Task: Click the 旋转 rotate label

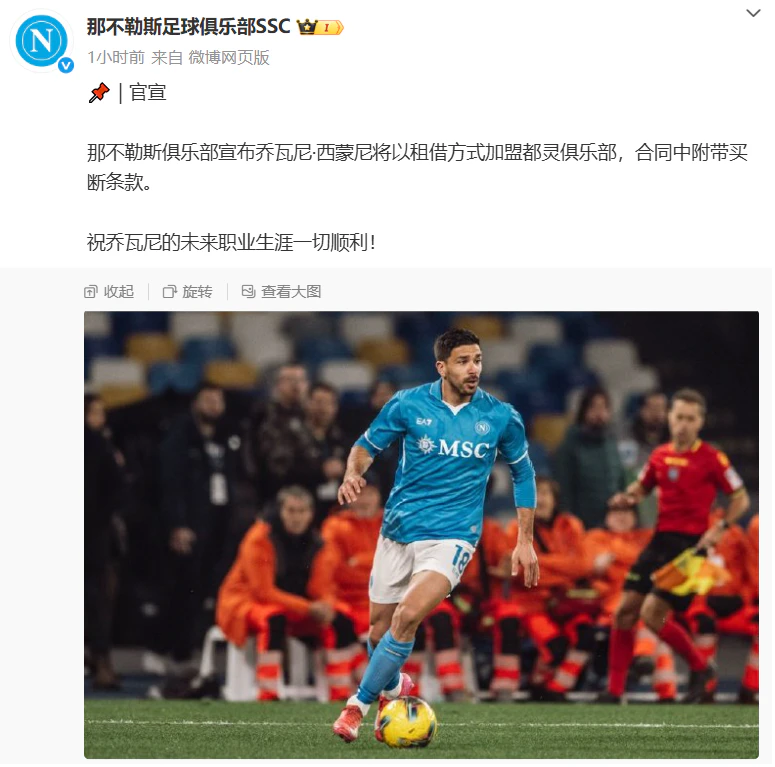Action: point(197,292)
